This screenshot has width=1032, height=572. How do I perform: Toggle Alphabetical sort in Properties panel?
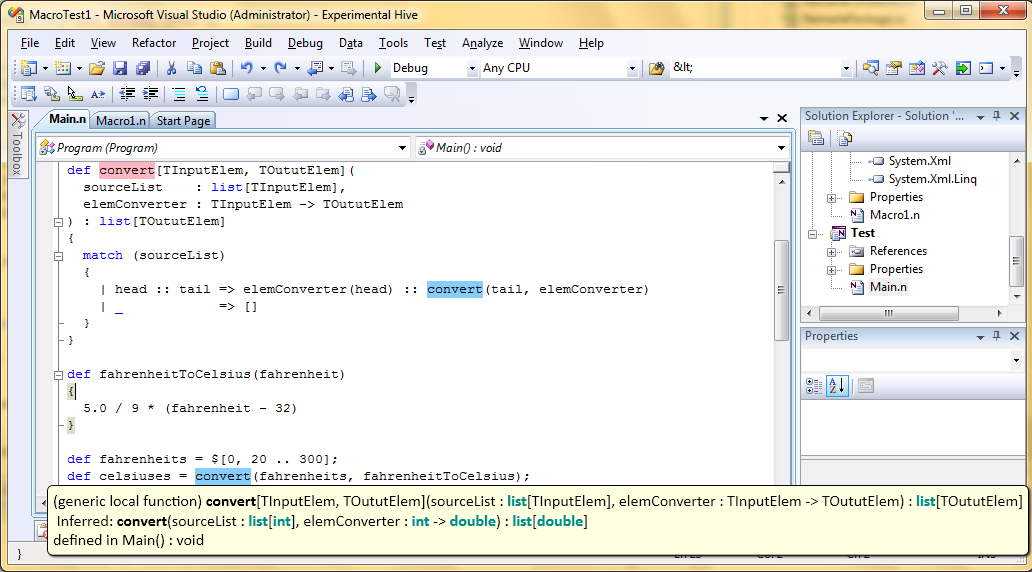[837, 386]
